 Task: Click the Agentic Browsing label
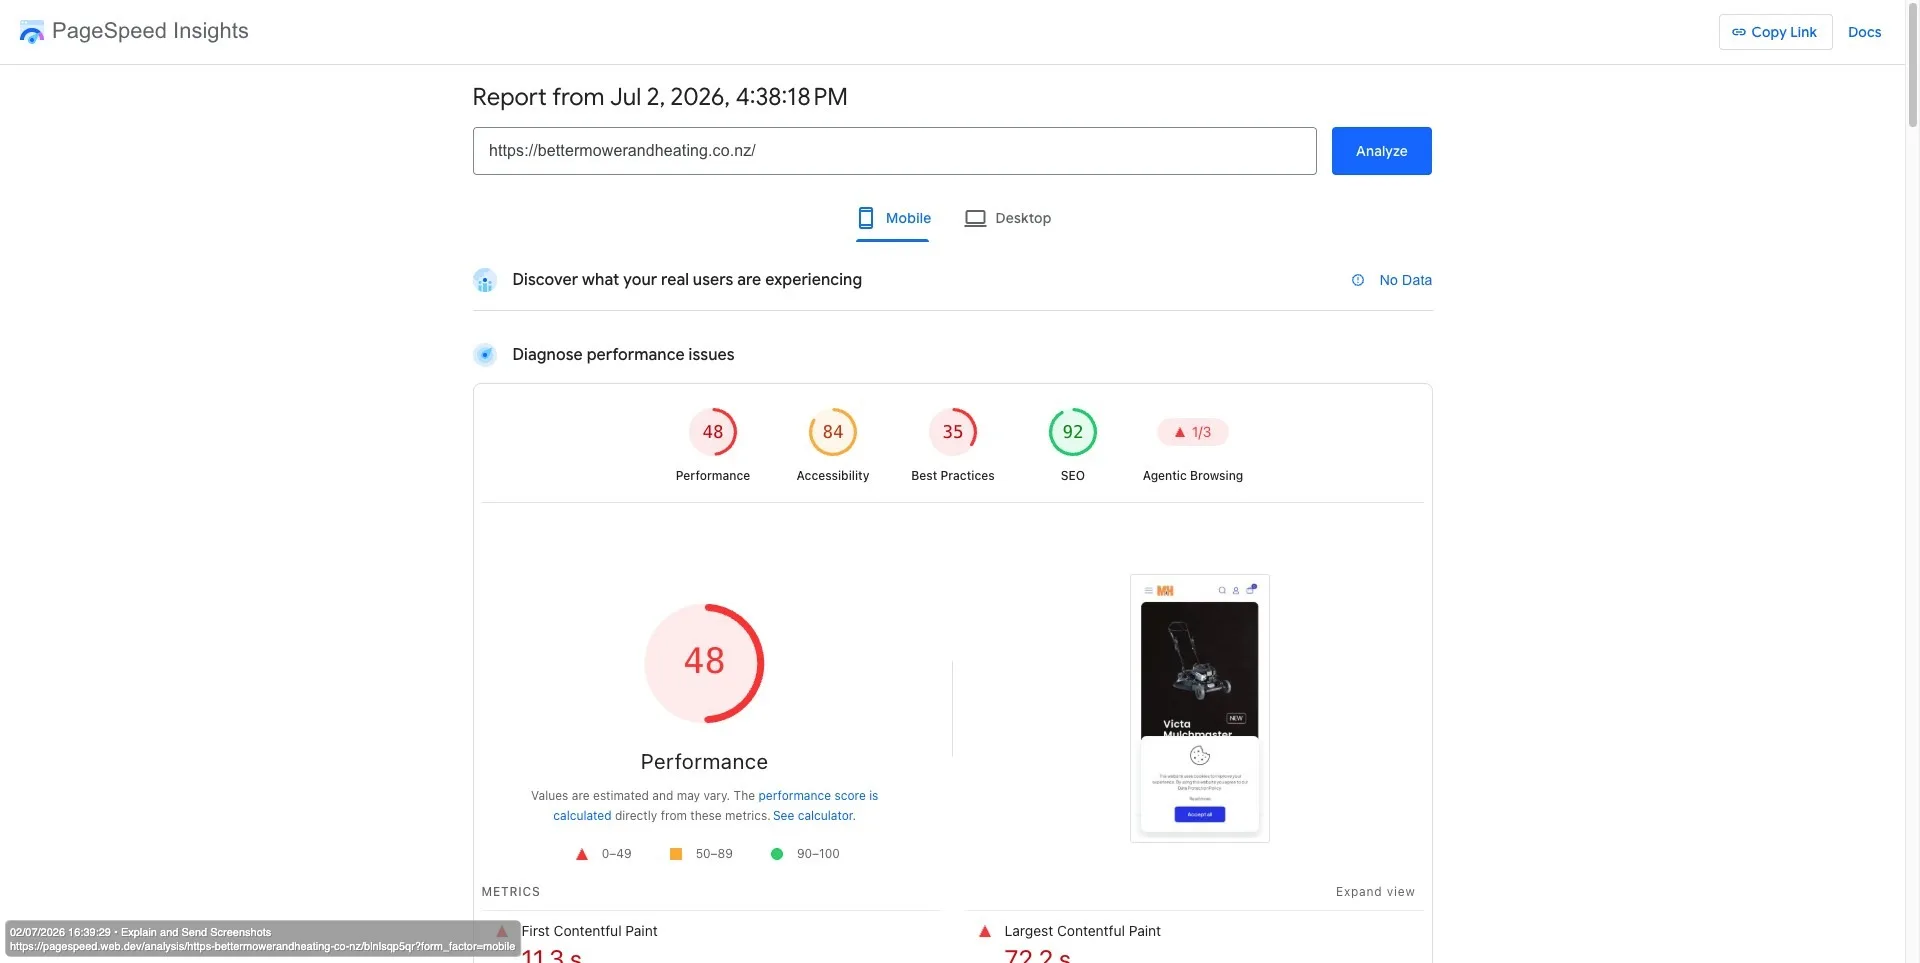(x=1193, y=476)
